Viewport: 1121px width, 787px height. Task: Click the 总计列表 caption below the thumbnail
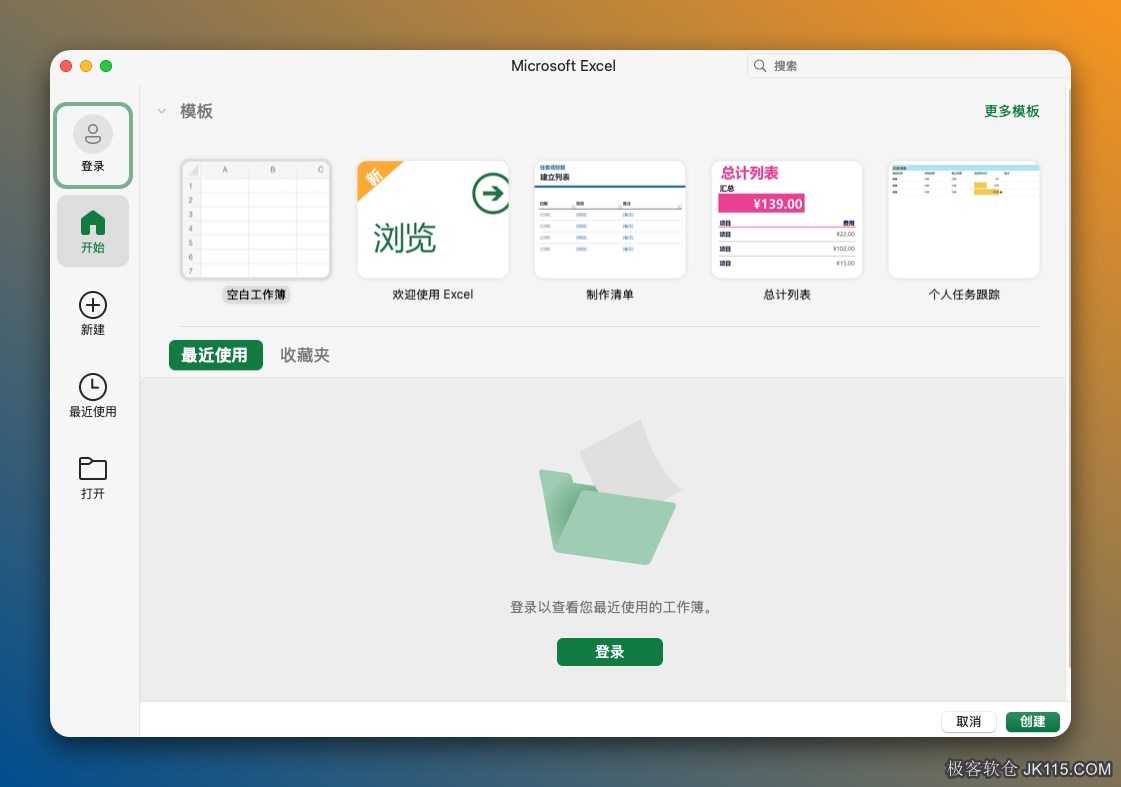[x=786, y=294]
